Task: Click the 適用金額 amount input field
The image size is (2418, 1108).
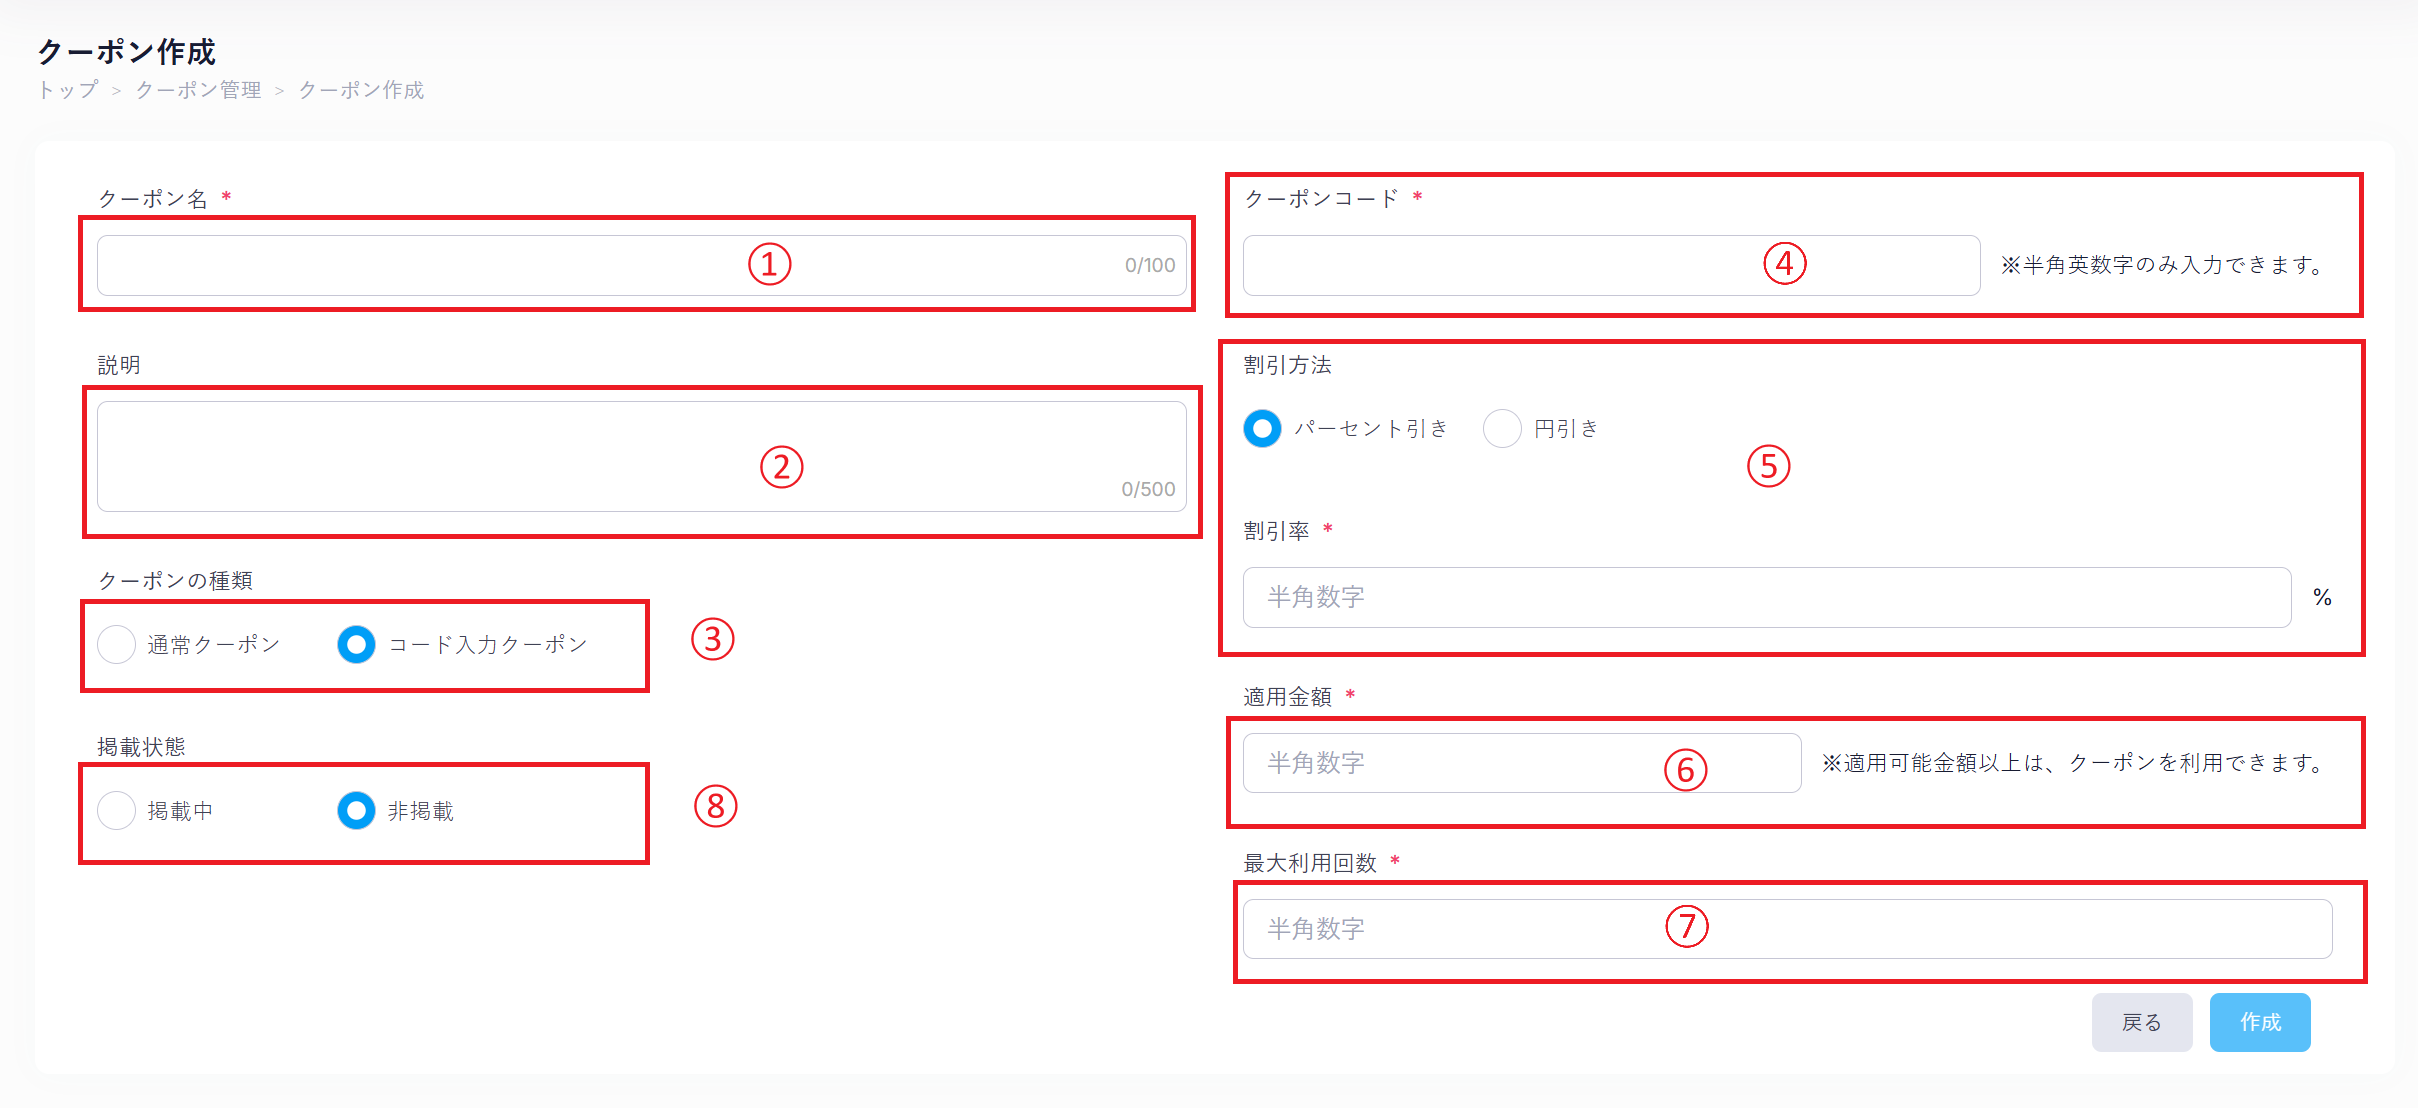Action: pyautogui.click(x=1450, y=763)
